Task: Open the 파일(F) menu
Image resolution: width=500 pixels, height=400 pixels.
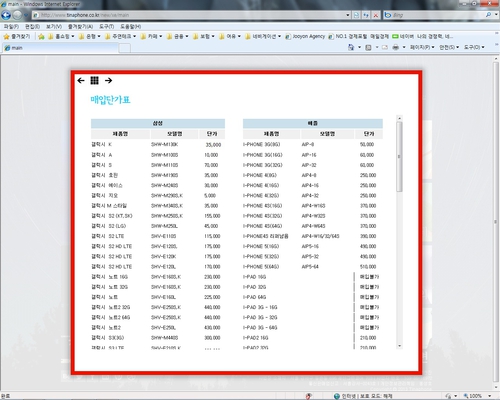Action: (11, 27)
